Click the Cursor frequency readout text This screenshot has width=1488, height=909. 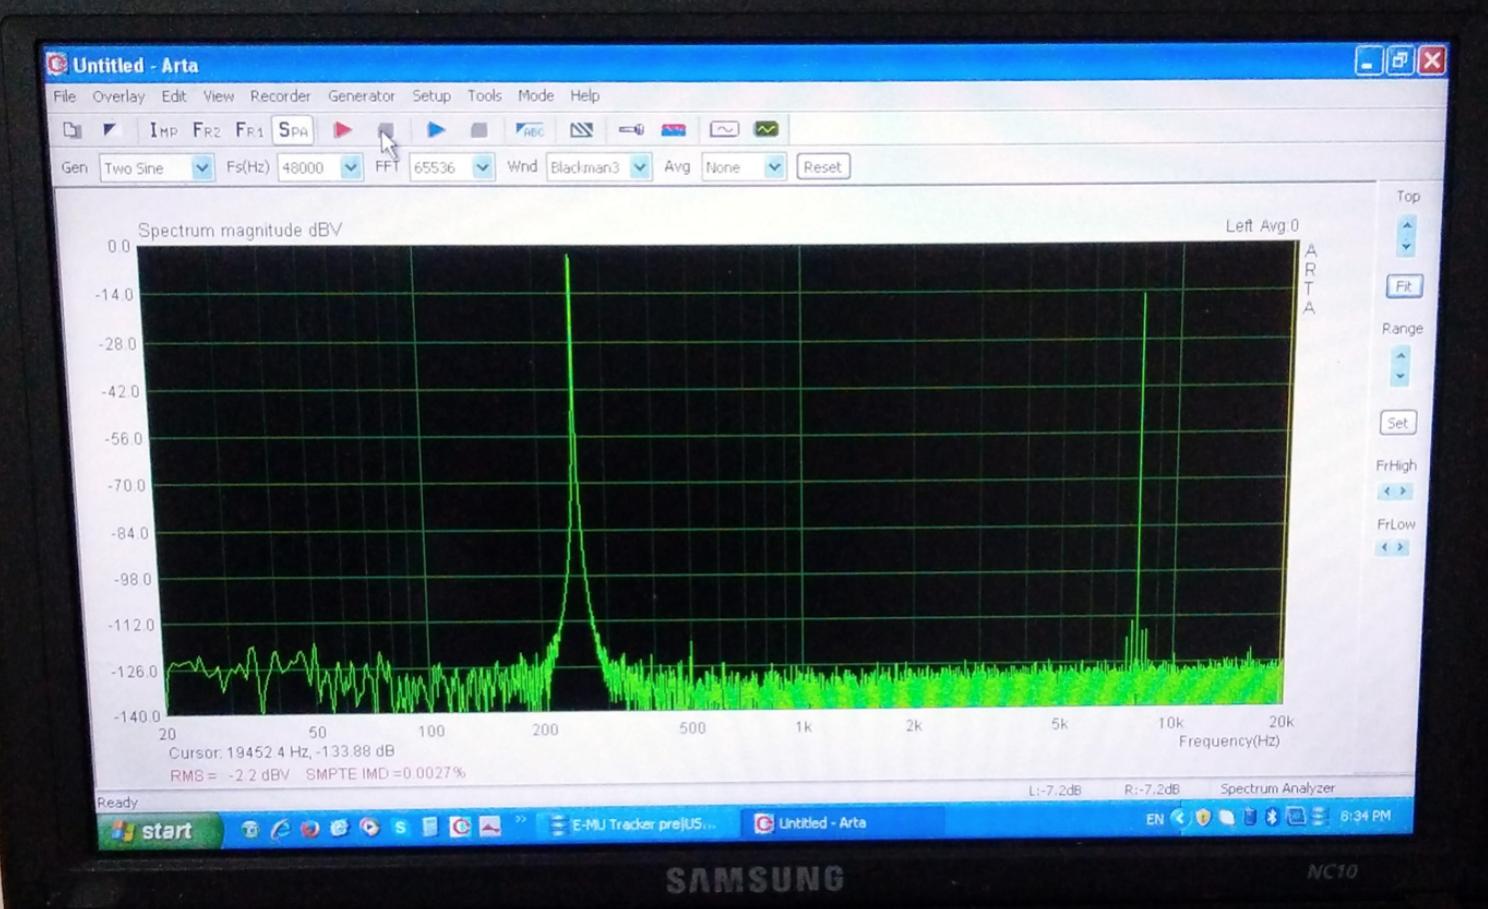tap(281, 751)
